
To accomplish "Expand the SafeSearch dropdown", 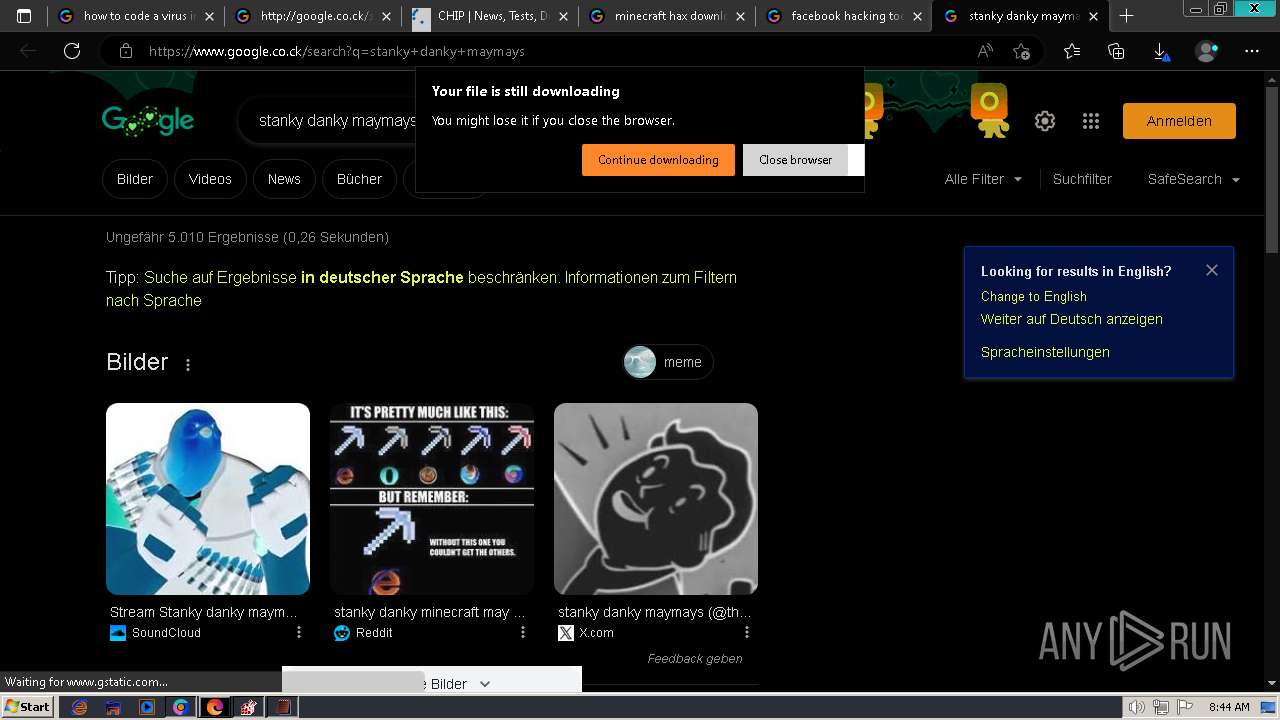I will tap(1194, 179).
